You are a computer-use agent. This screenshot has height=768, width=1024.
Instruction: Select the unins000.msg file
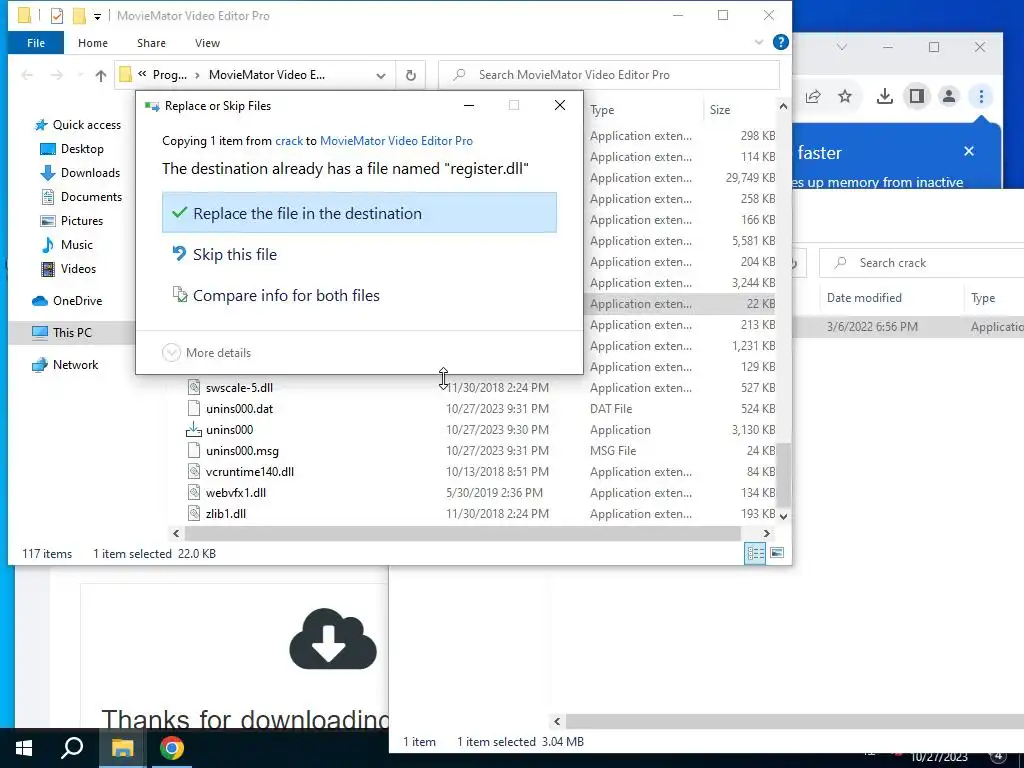tap(242, 451)
